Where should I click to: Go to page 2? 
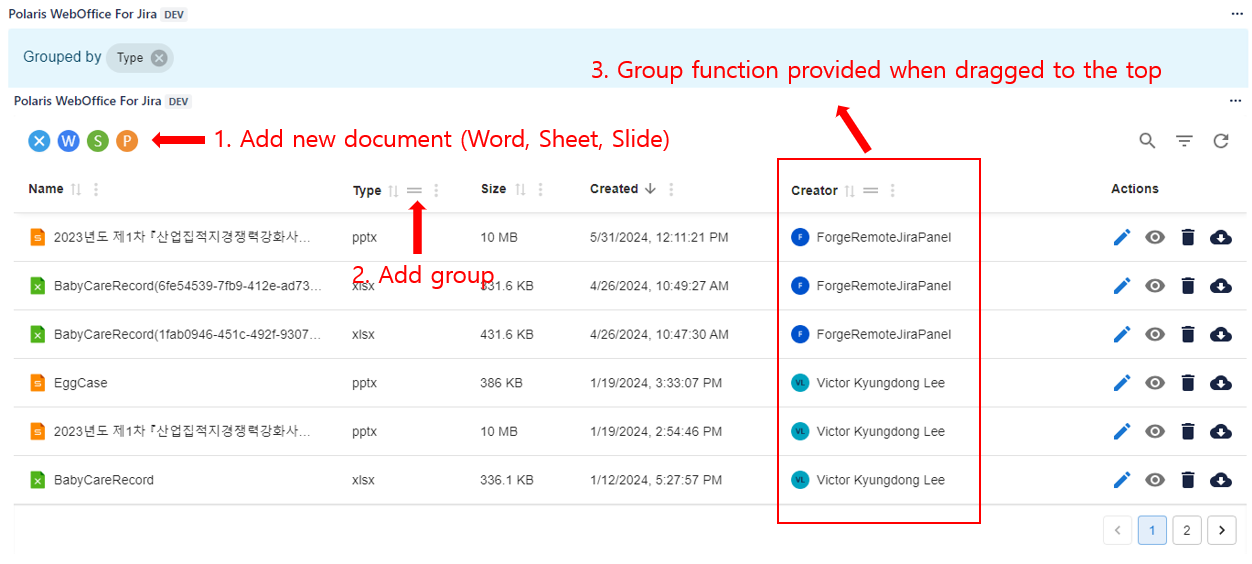1187,530
